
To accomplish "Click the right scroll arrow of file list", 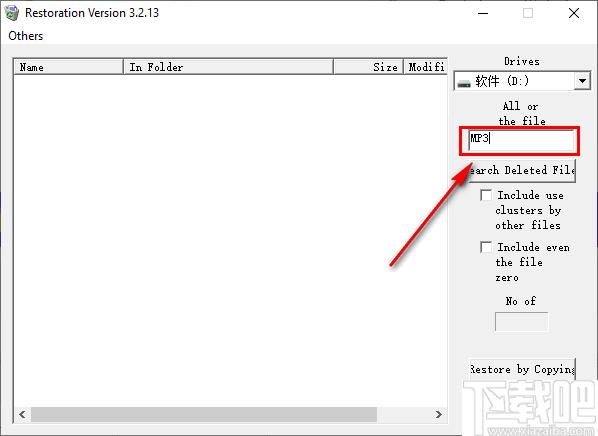I will [439, 414].
